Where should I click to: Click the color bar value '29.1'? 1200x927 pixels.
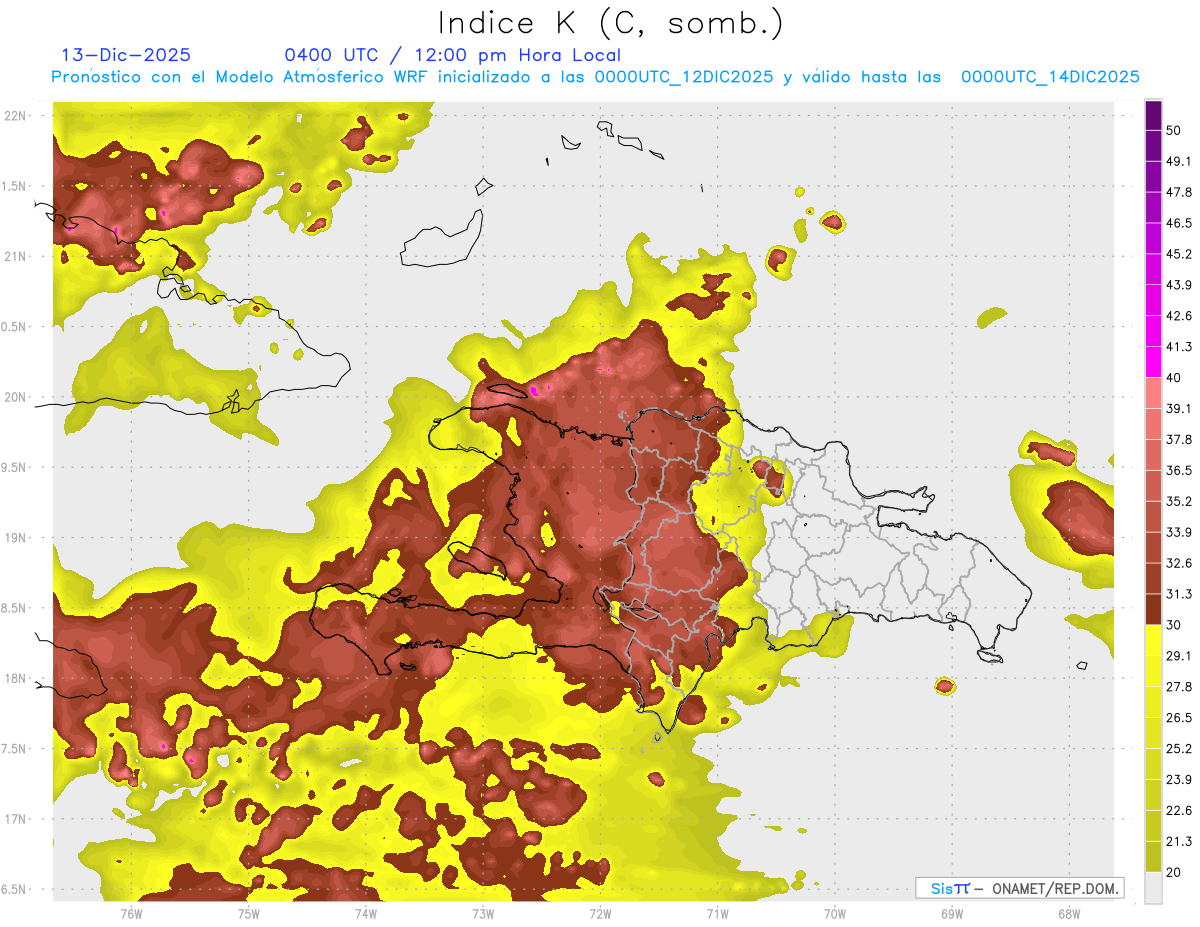click(x=1179, y=656)
